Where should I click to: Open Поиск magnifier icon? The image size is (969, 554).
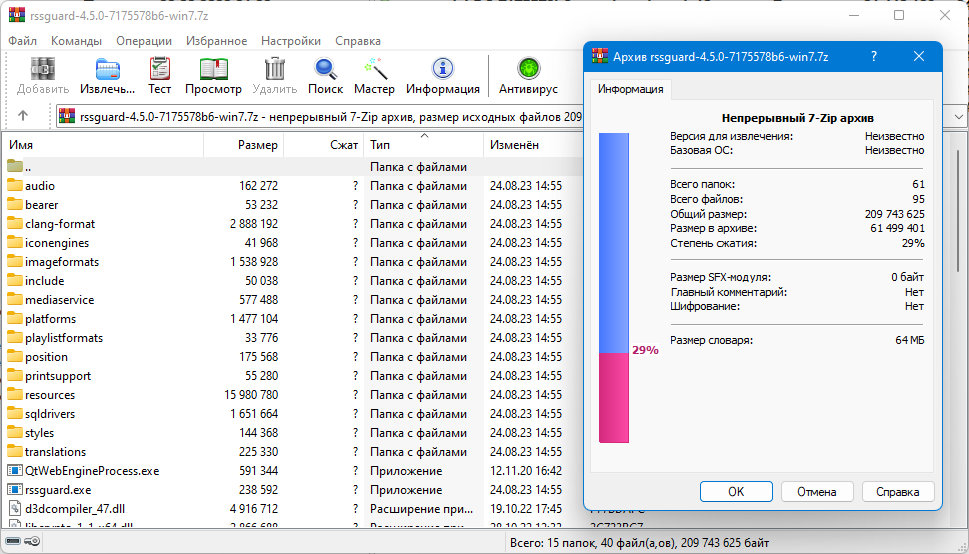coord(325,69)
